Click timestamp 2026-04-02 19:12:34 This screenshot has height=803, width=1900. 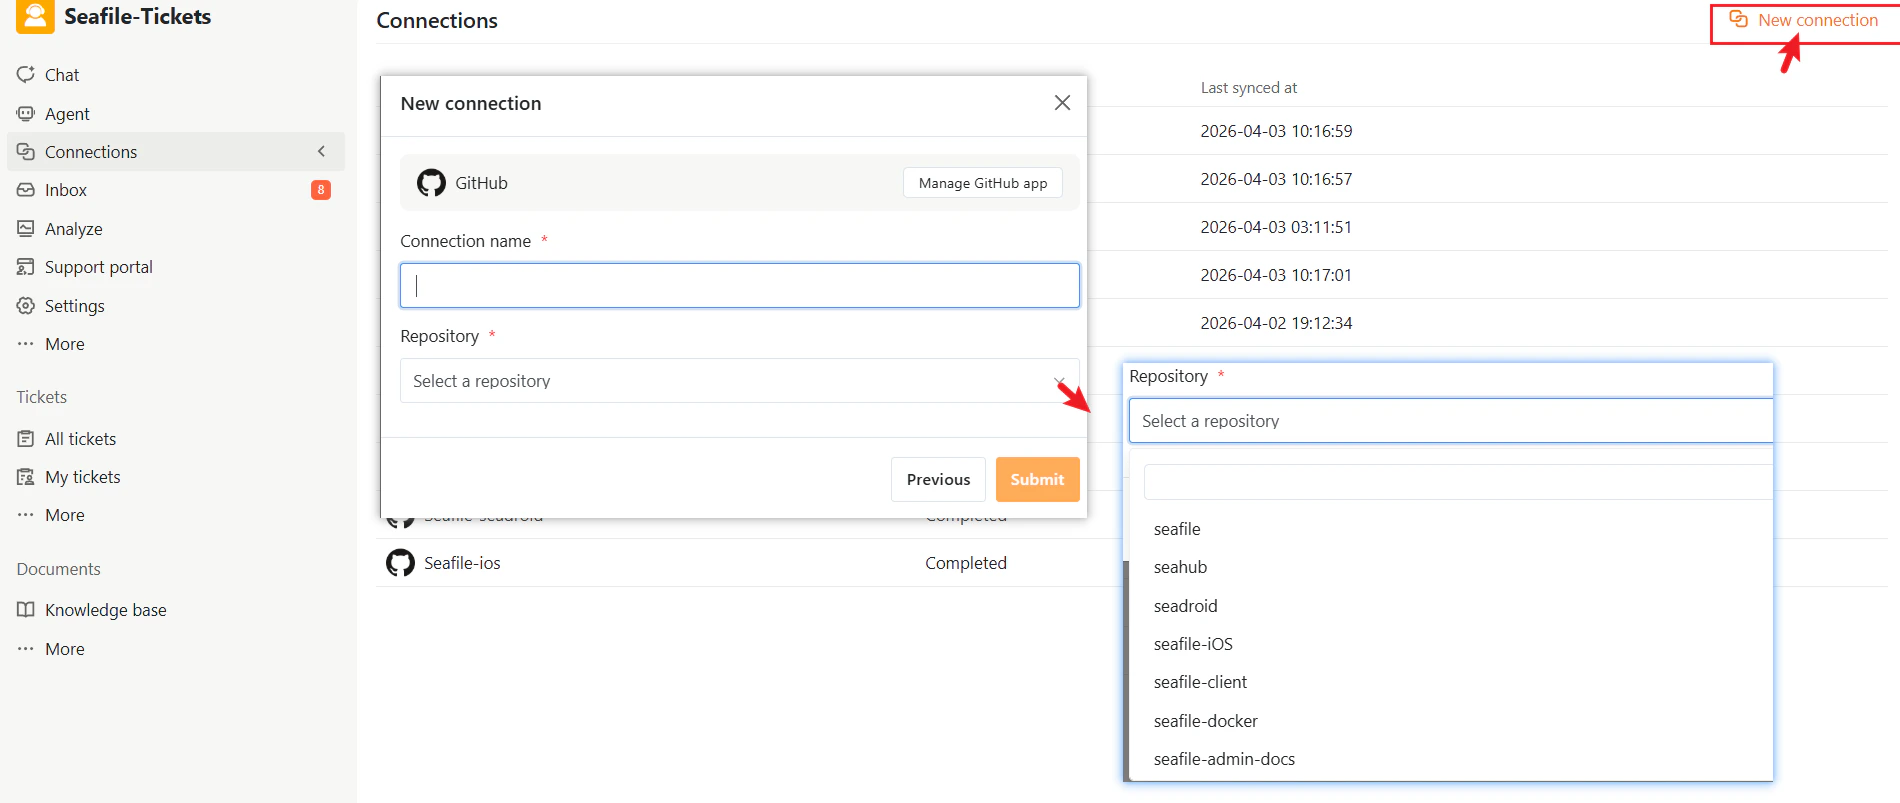(x=1276, y=323)
